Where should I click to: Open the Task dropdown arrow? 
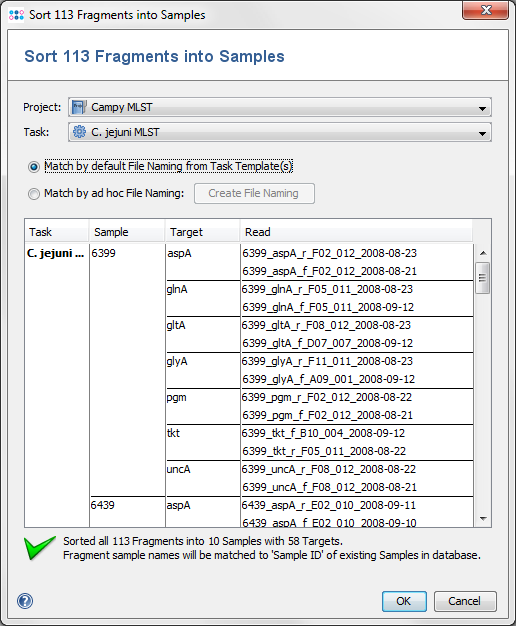(482, 133)
